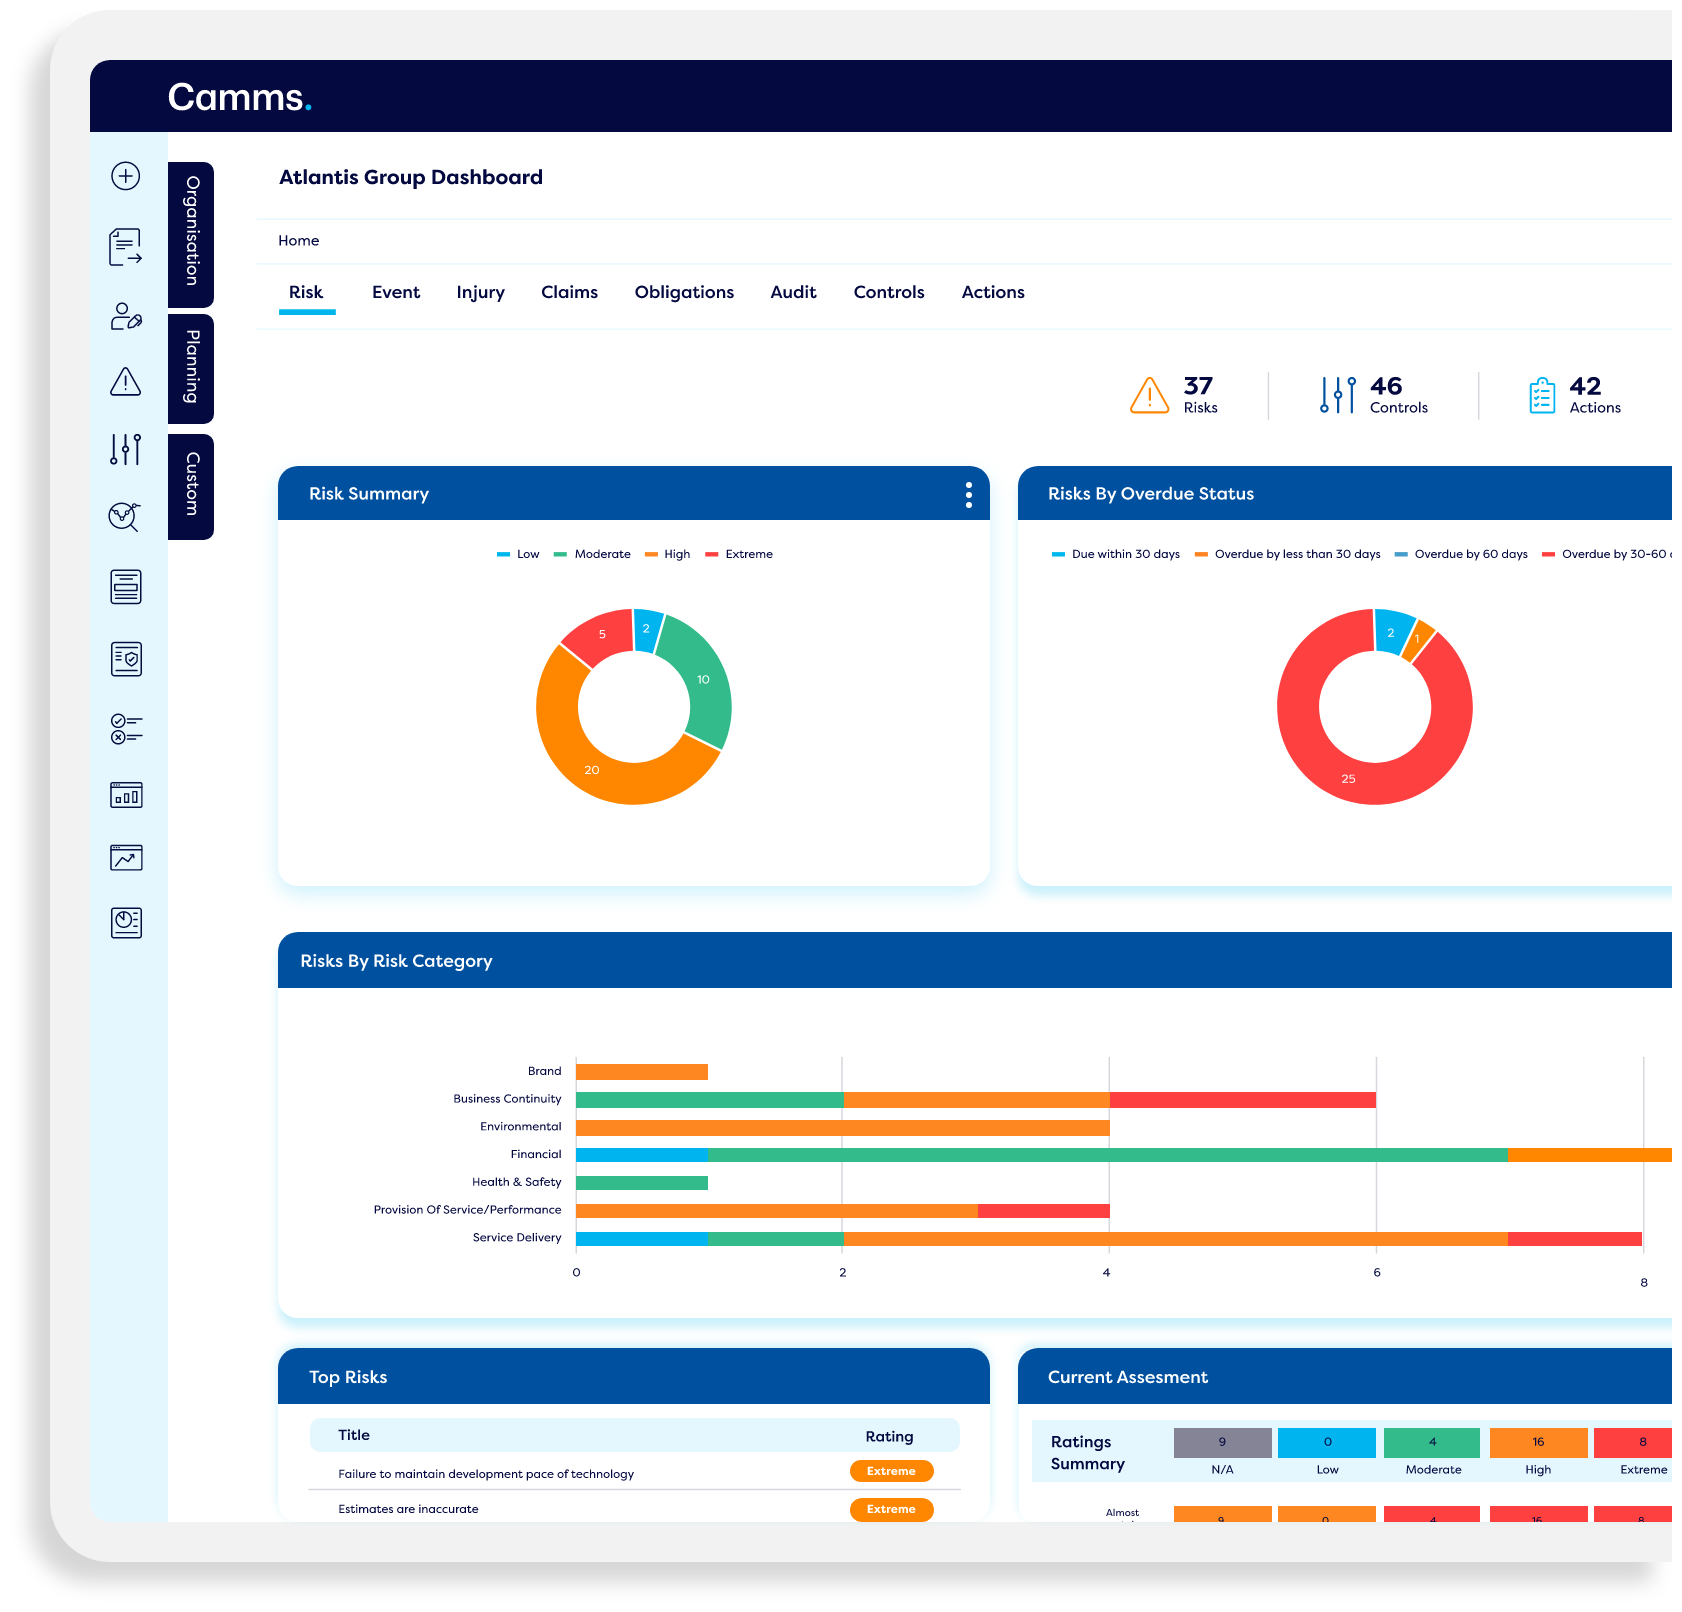Image resolution: width=1682 pixels, height=1612 pixels.
Task: Toggle the Low legend in Risk Summary
Action: coord(518,554)
